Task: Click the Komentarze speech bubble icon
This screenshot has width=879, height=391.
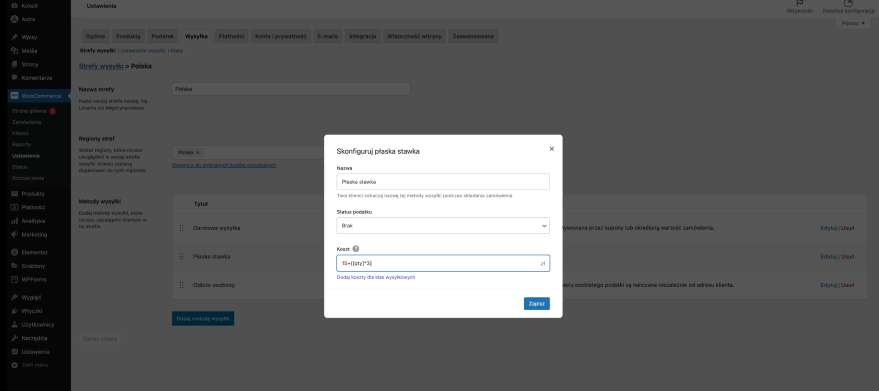Action: click(x=15, y=77)
